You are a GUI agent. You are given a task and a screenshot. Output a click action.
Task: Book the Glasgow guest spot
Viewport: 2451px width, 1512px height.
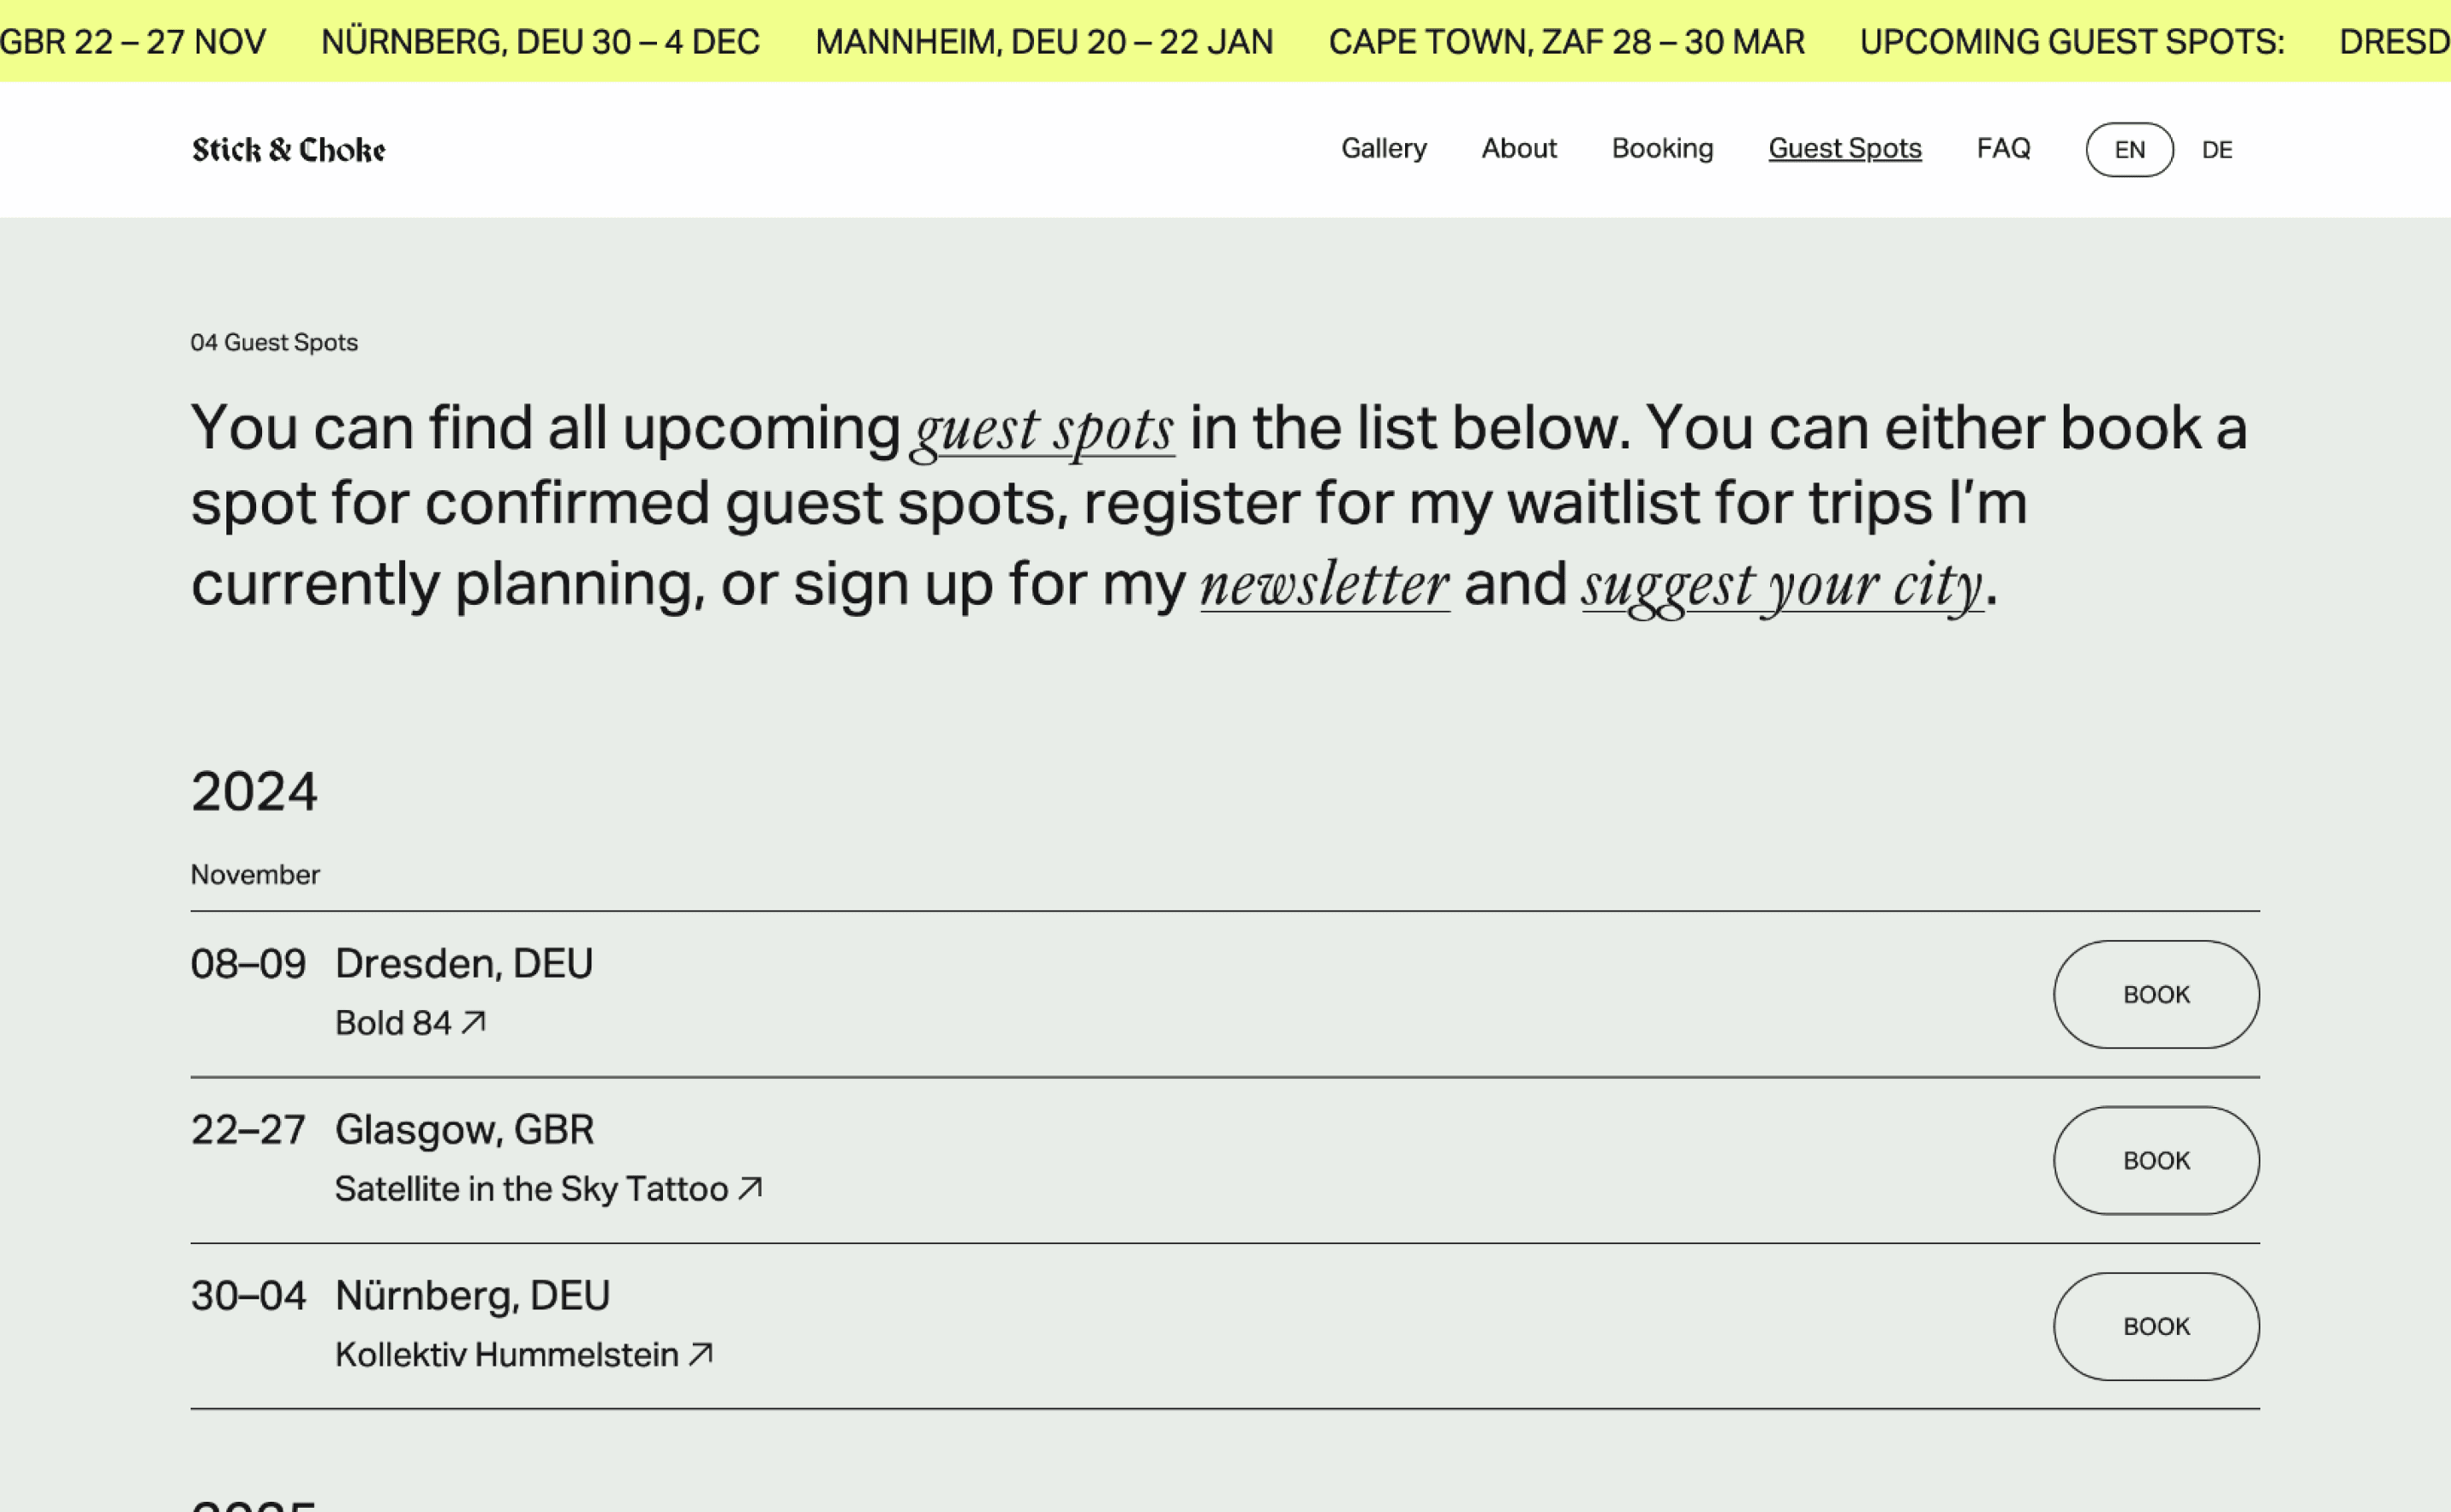coord(2156,1160)
